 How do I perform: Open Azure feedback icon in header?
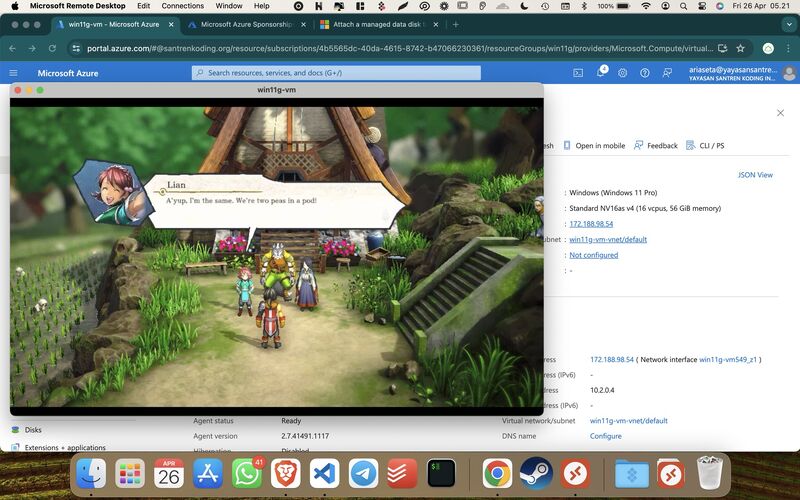point(667,73)
